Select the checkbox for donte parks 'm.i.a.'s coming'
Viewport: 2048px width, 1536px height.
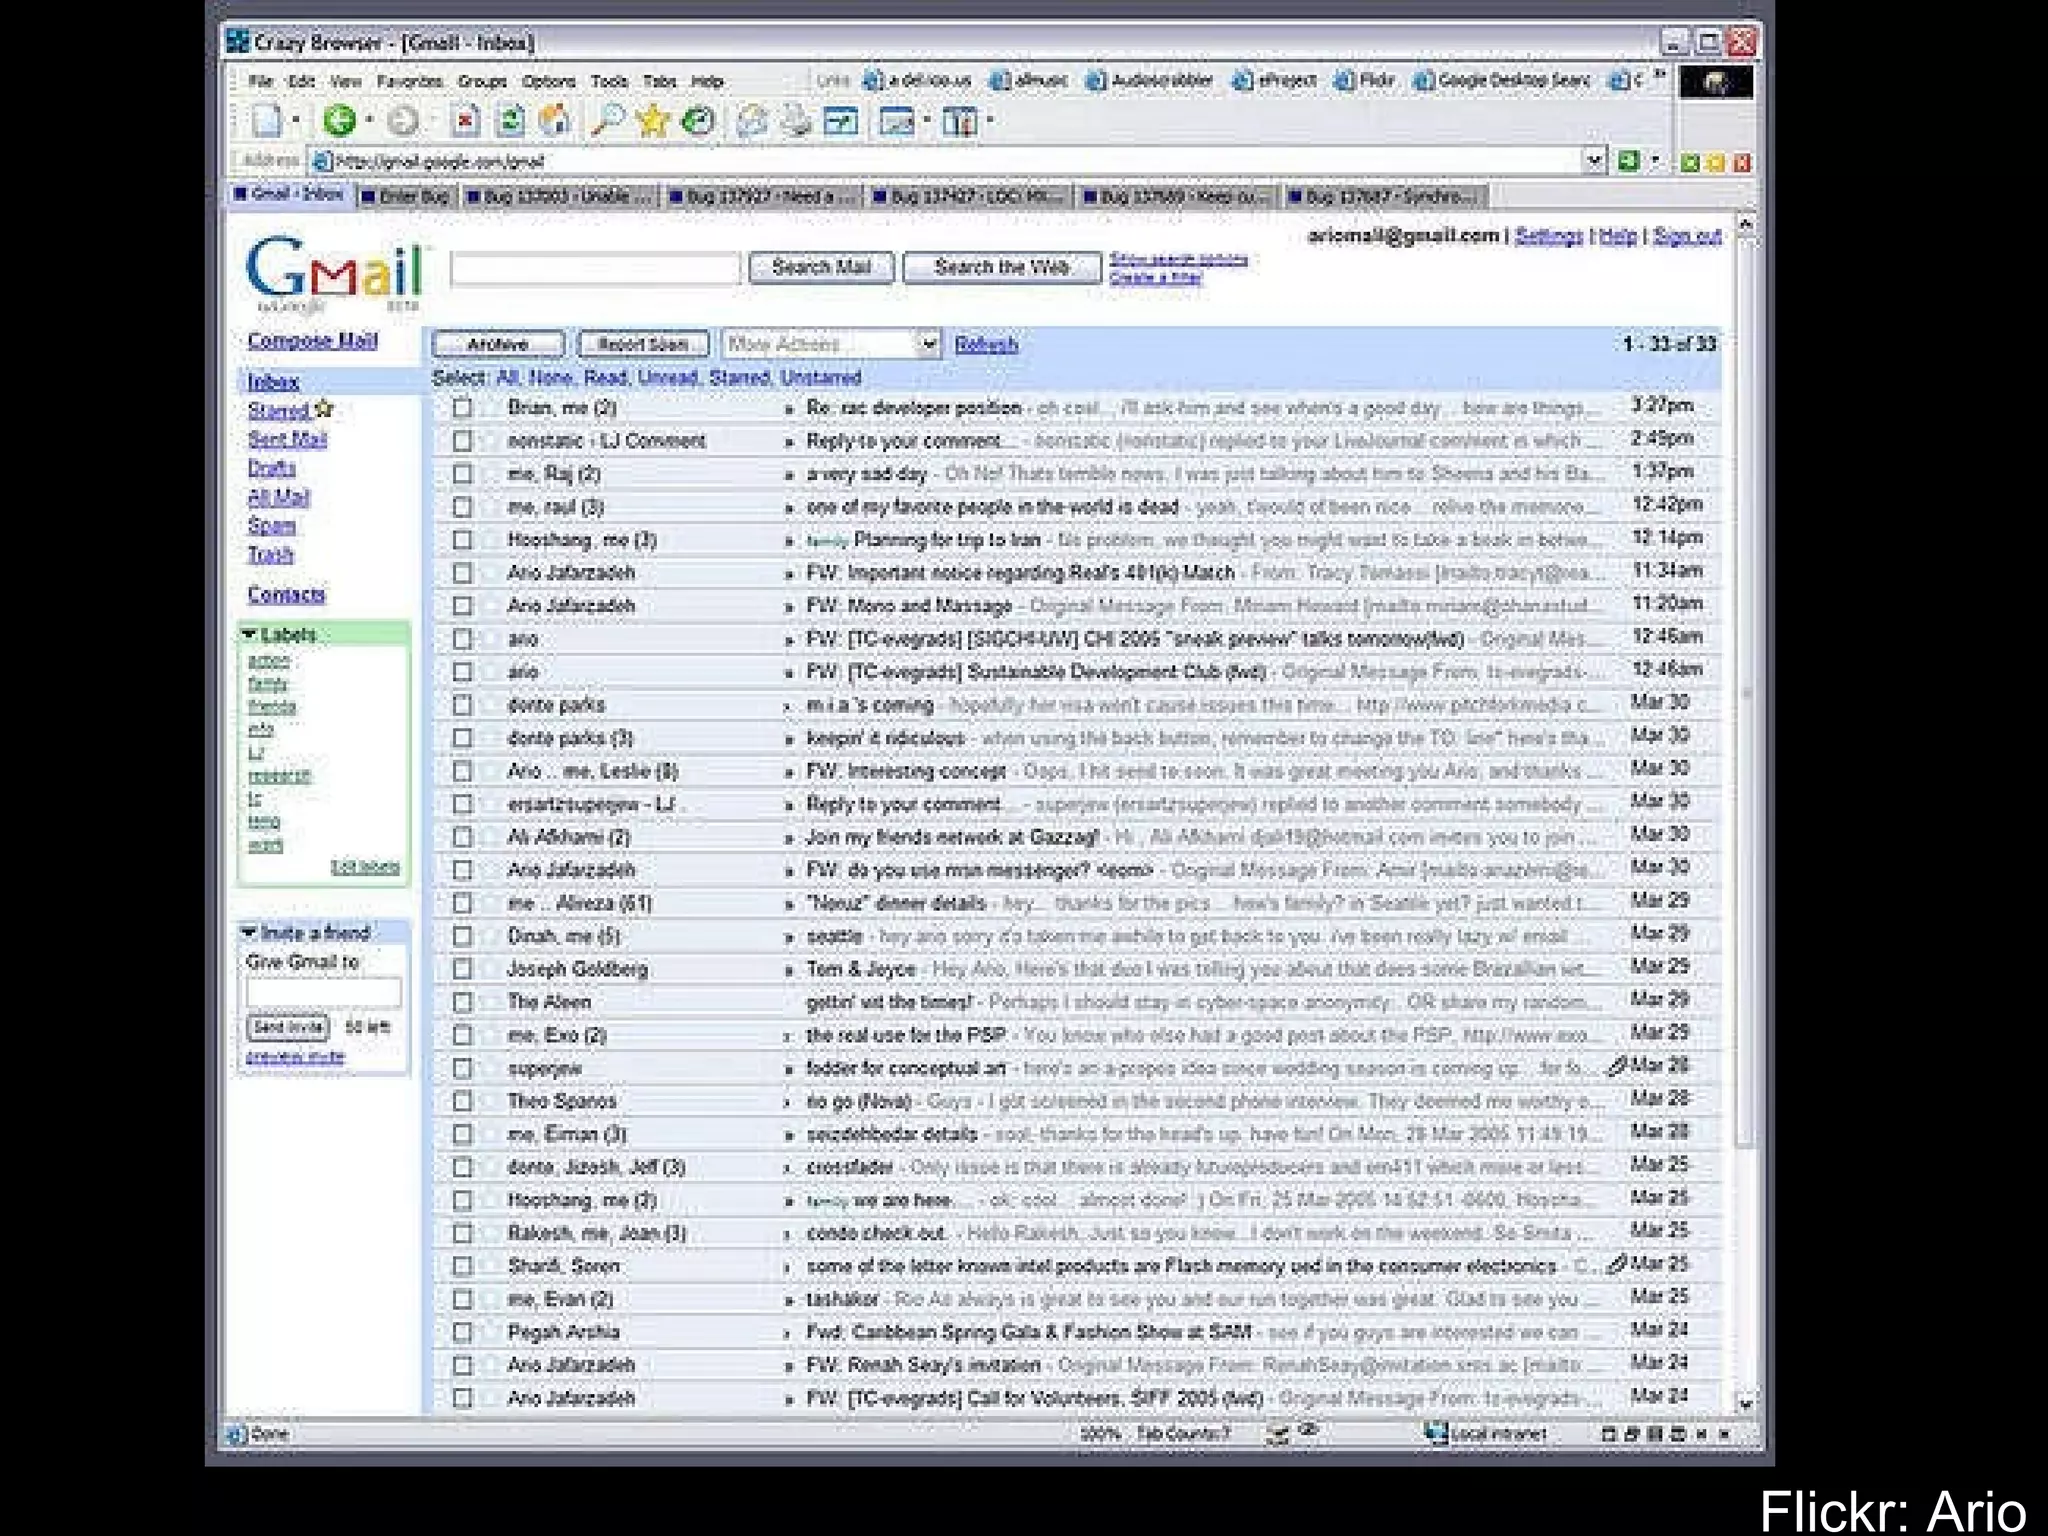[462, 705]
